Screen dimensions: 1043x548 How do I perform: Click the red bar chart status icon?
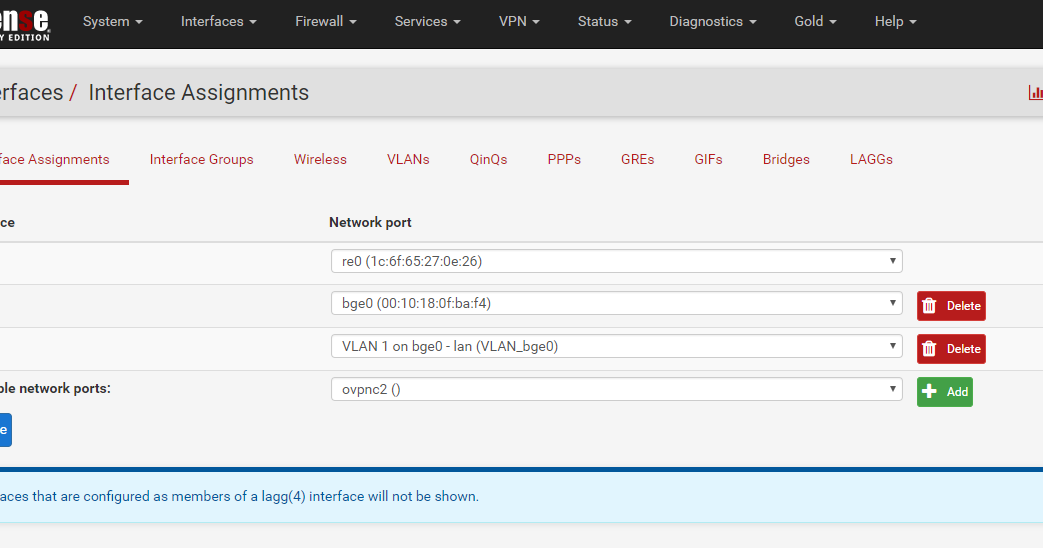tap(1036, 92)
